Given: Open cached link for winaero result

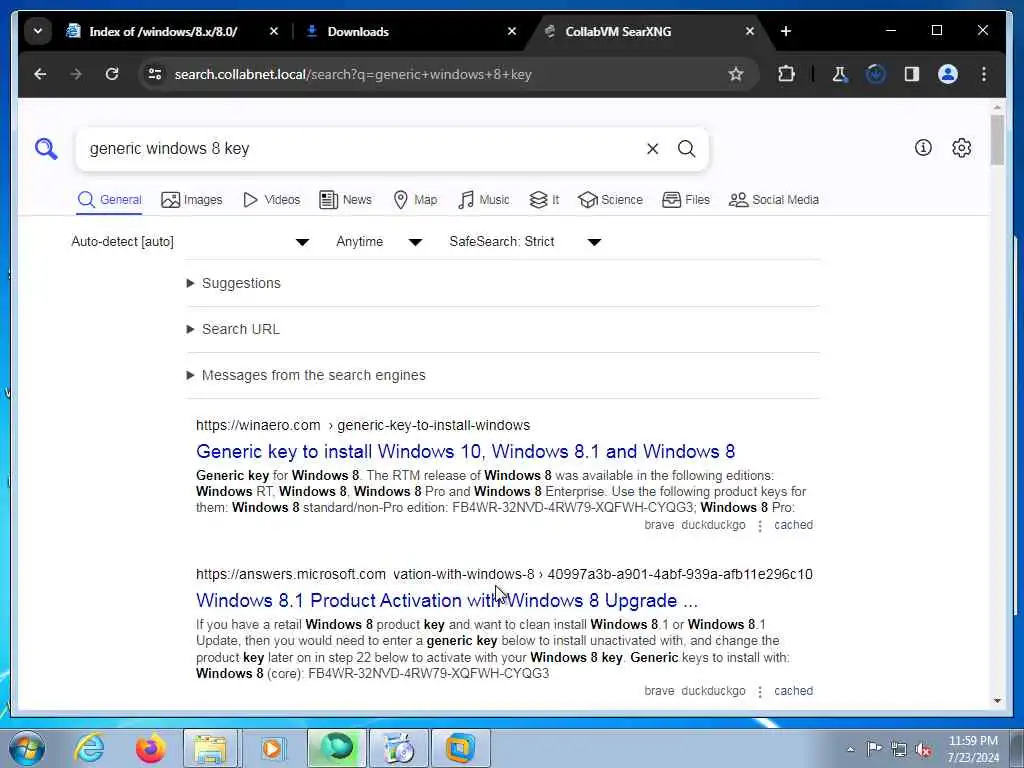Looking at the screenshot, I should click(793, 525).
